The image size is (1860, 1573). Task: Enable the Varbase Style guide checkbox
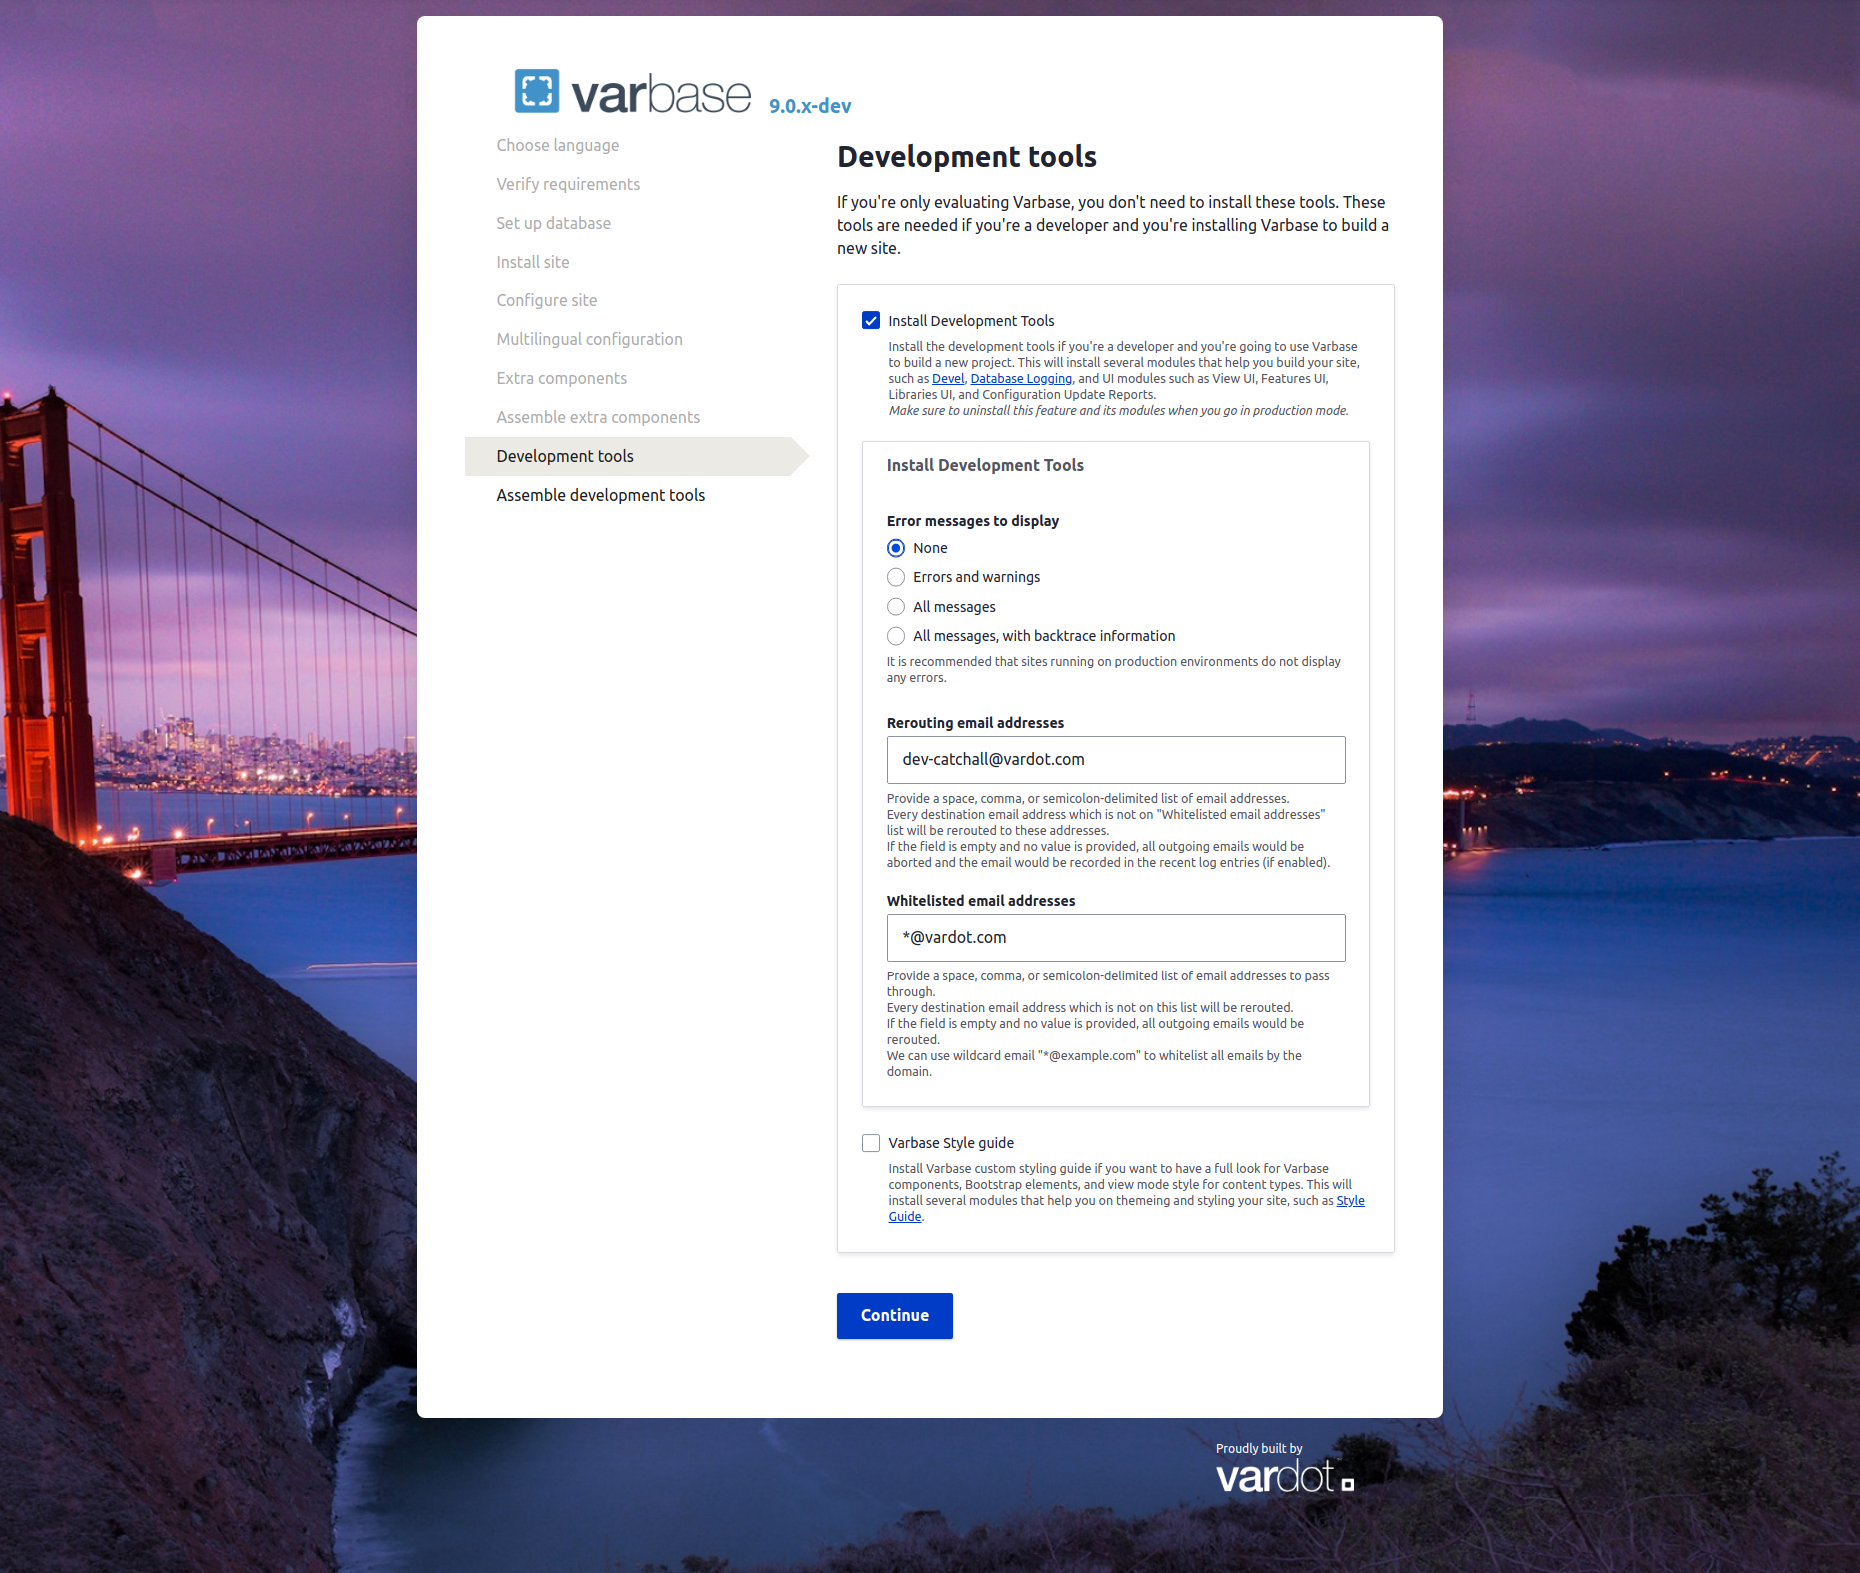click(871, 1143)
